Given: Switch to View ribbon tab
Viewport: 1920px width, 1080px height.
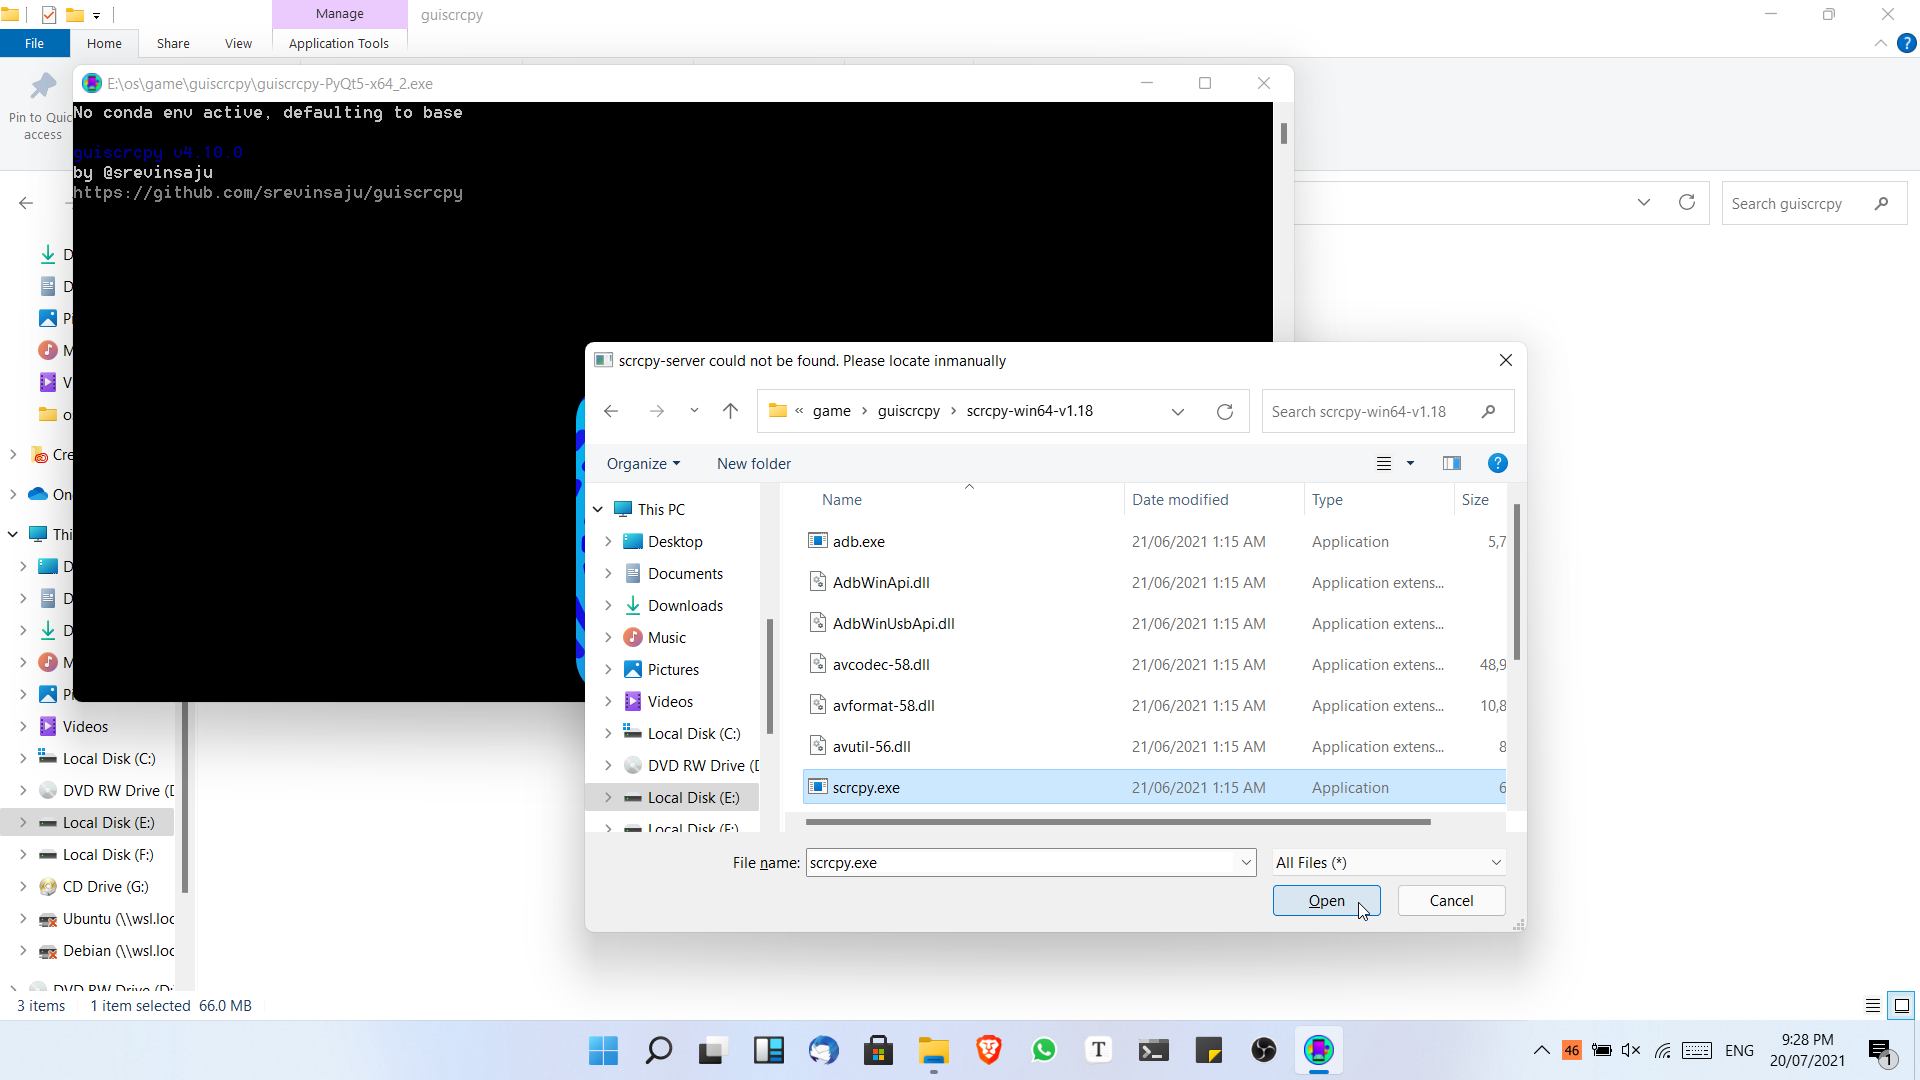Looking at the screenshot, I should (x=238, y=43).
